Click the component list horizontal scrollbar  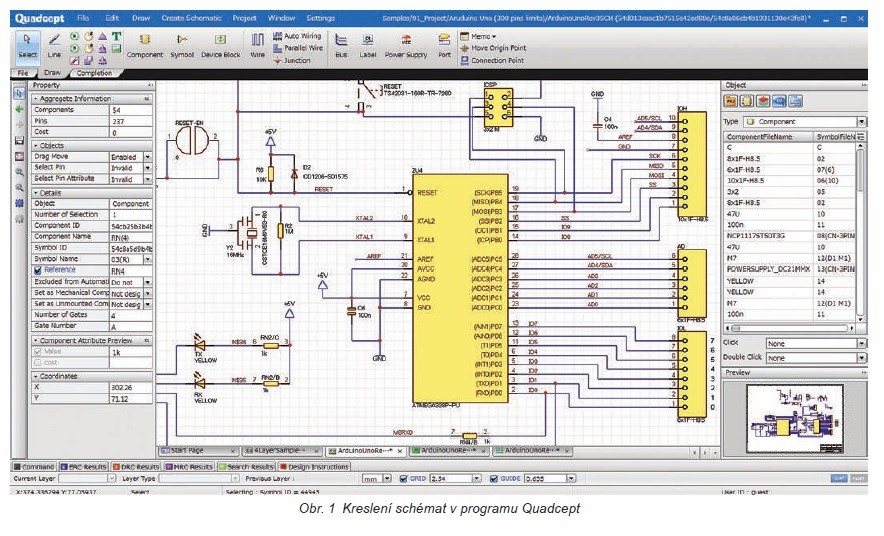(789, 328)
